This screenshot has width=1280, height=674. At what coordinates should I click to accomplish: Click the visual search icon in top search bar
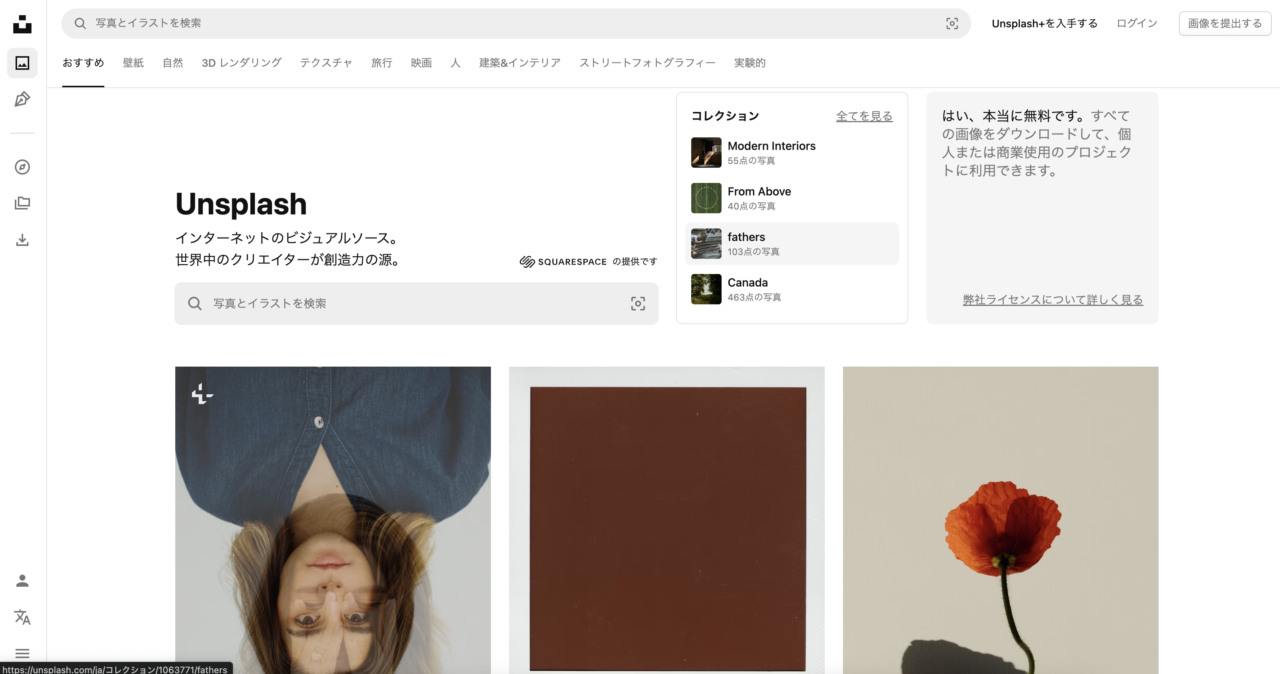[952, 23]
